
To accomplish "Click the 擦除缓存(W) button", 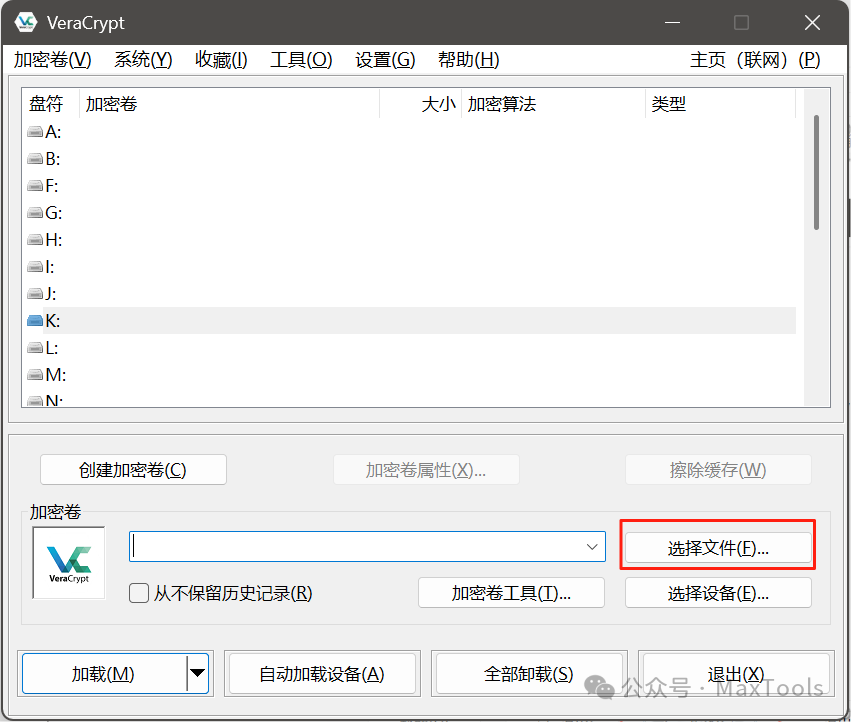I will coord(718,470).
